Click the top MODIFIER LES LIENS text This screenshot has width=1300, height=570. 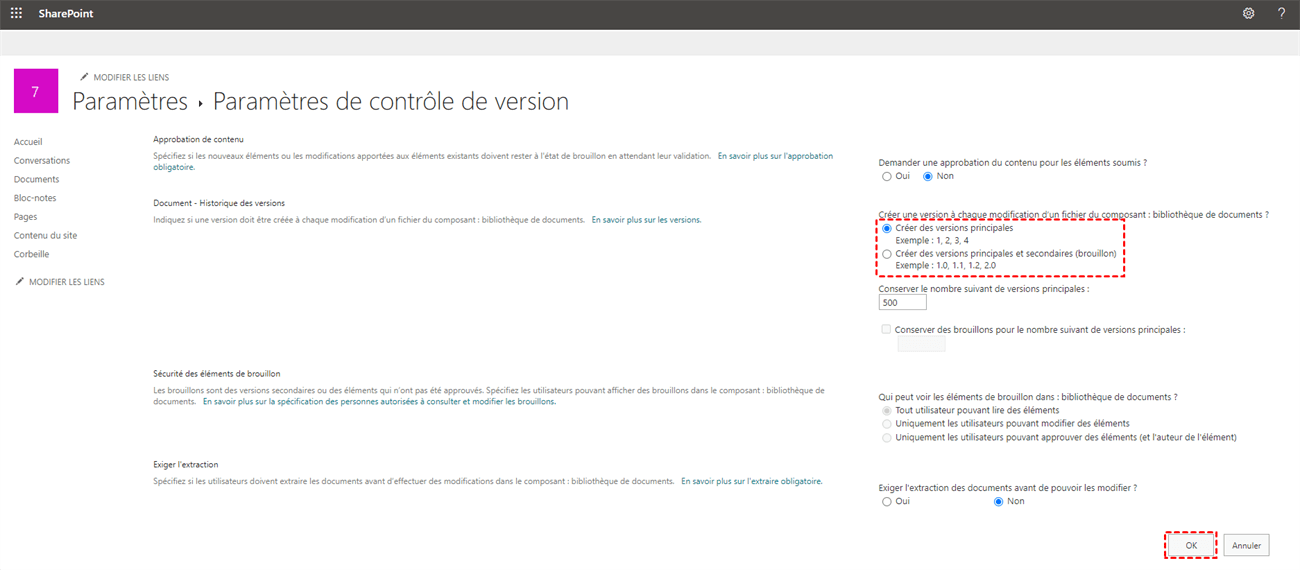tap(131, 77)
